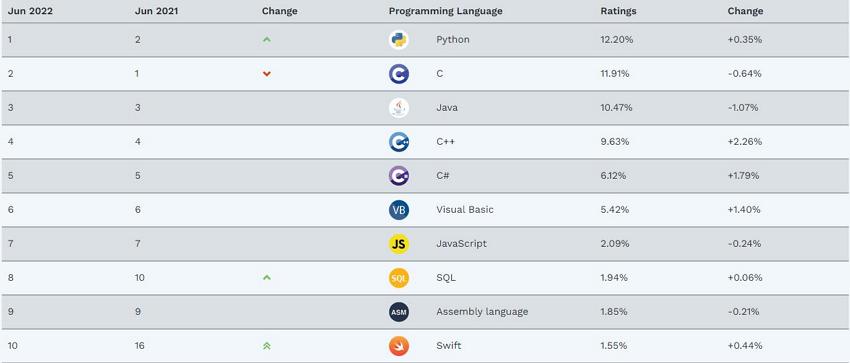The image size is (850, 363).
Task: Click the yellow JavaScript JS icon
Action: pos(398,244)
